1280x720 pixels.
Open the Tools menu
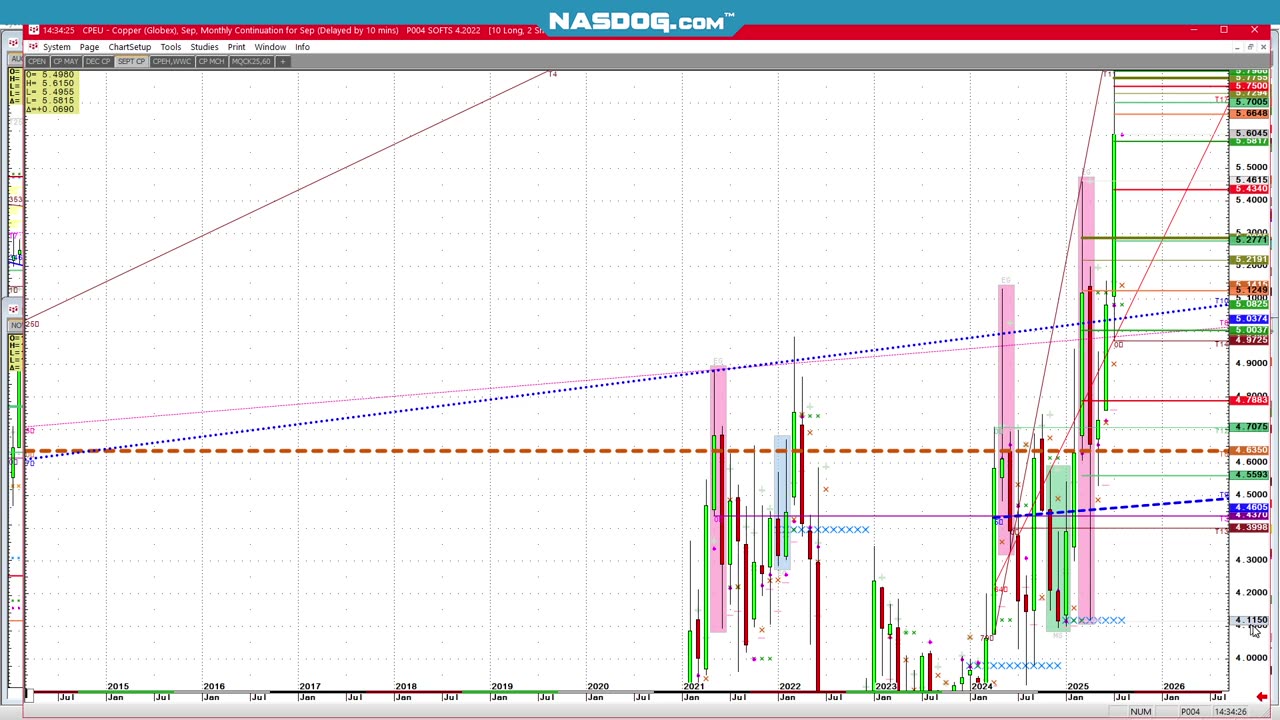pyautogui.click(x=171, y=47)
